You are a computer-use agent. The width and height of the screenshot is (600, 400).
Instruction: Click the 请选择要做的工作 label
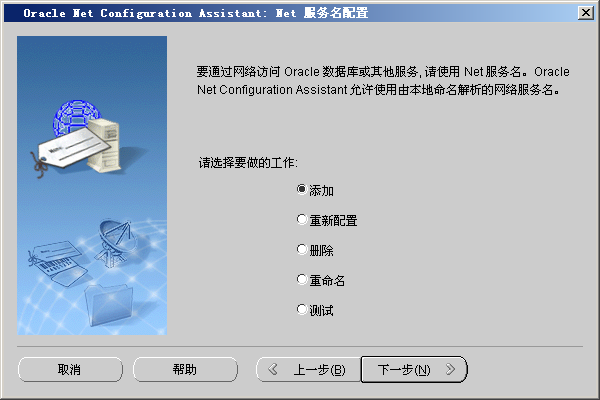pos(248,163)
